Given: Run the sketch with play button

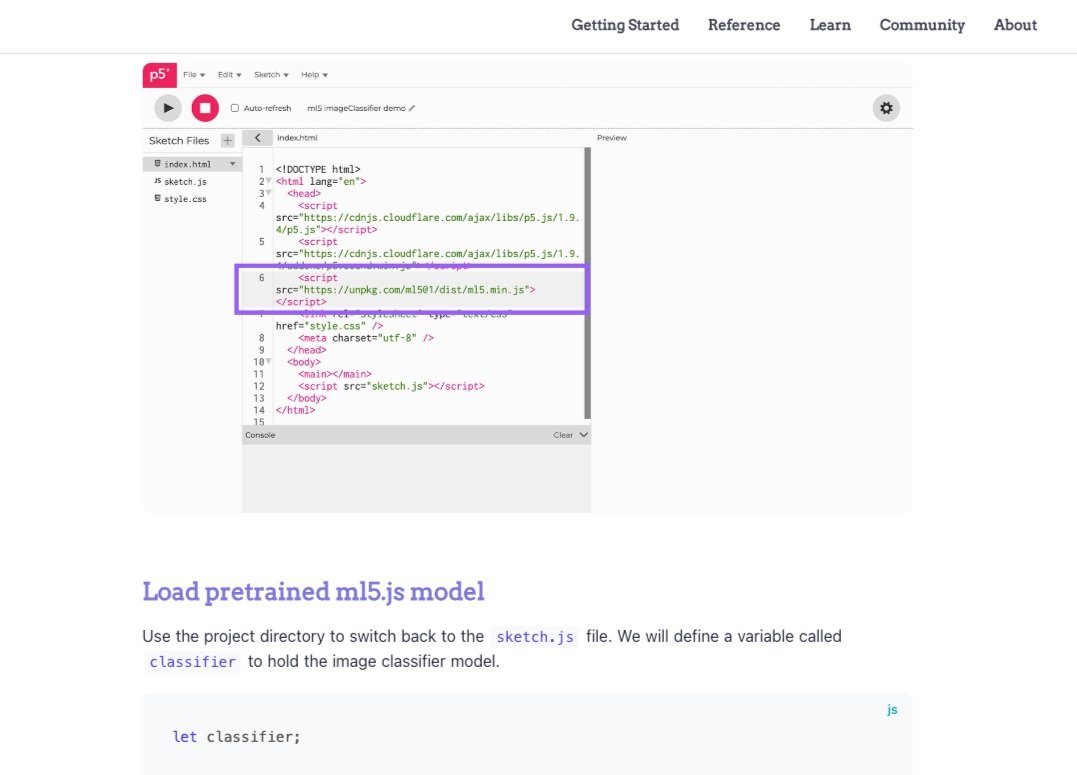Looking at the screenshot, I should click(x=168, y=108).
